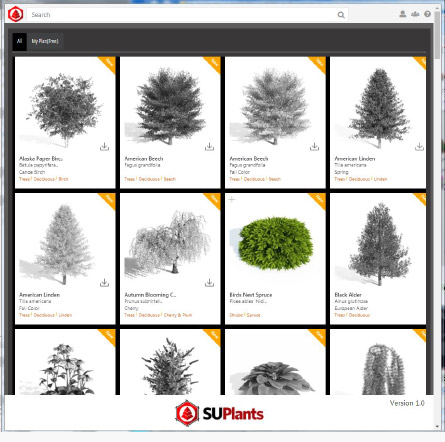Click the footer SUPlants logo
This screenshot has width=445, height=442.
[x=220, y=413]
